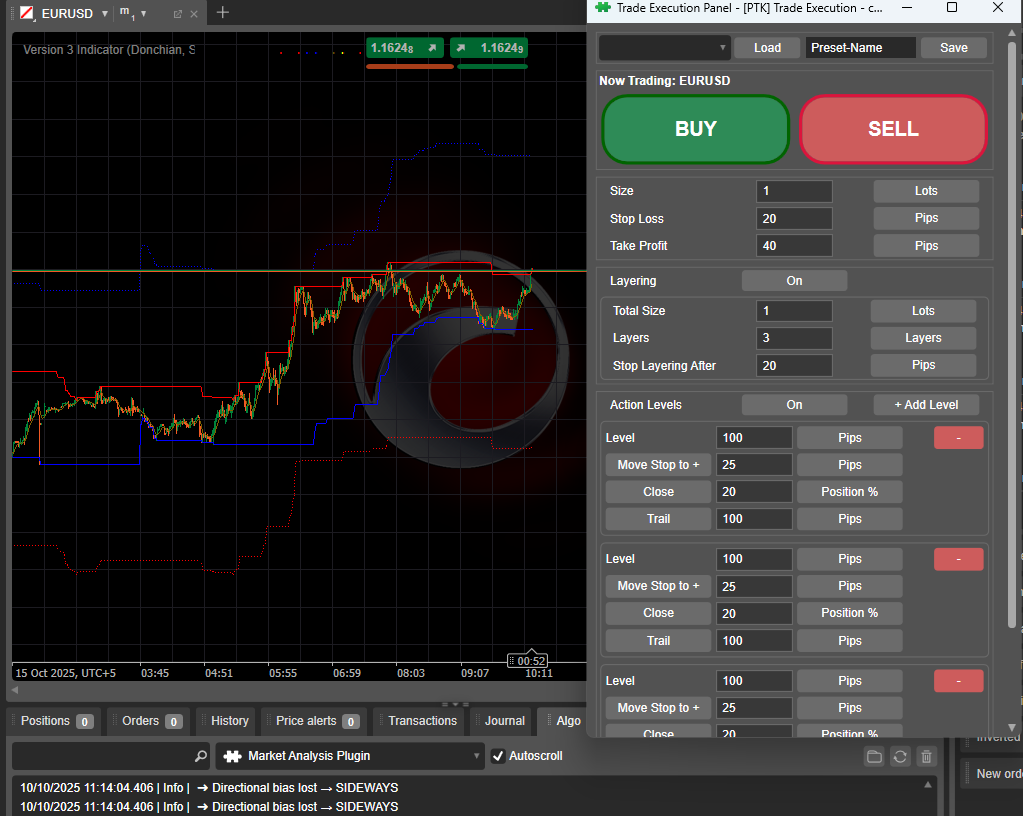Remove the first action level
Screen dimensions: 1023x816
pos(958,438)
